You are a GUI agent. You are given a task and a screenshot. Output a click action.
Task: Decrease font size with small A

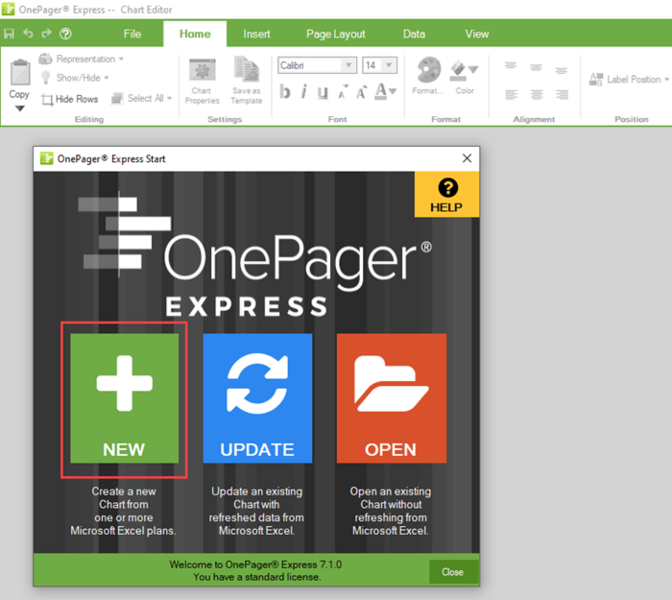click(342, 92)
